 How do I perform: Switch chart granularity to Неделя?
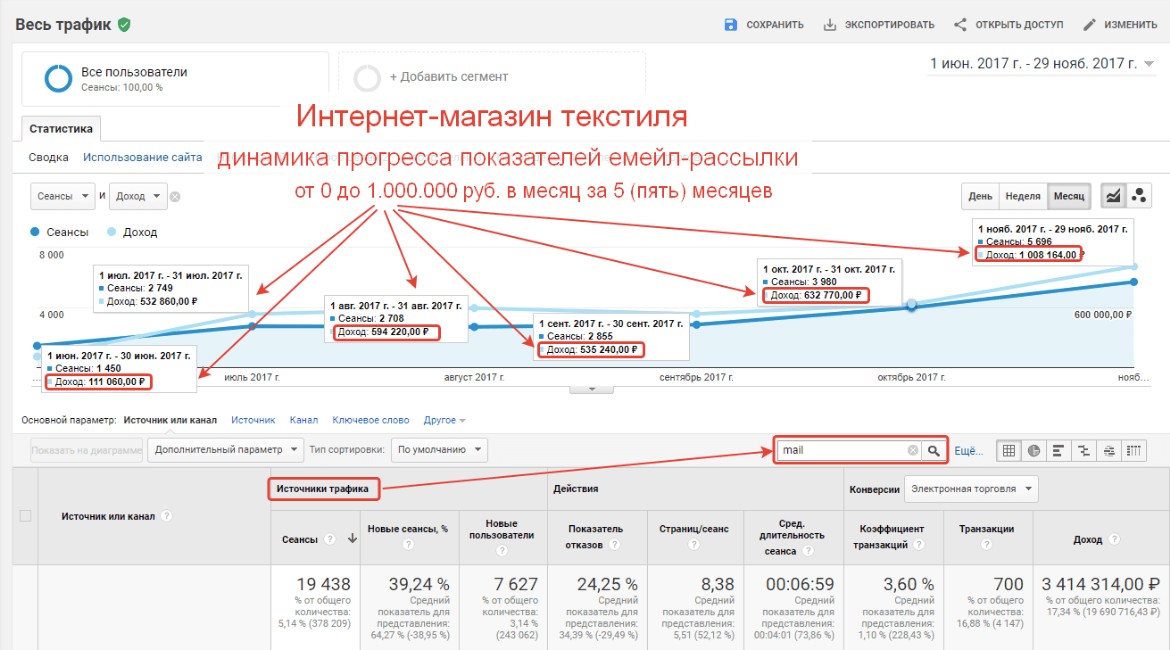coord(1022,196)
